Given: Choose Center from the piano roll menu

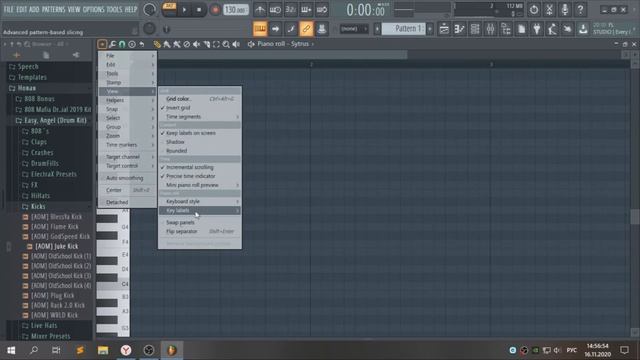Looking at the screenshot, I should pos(127,190).
